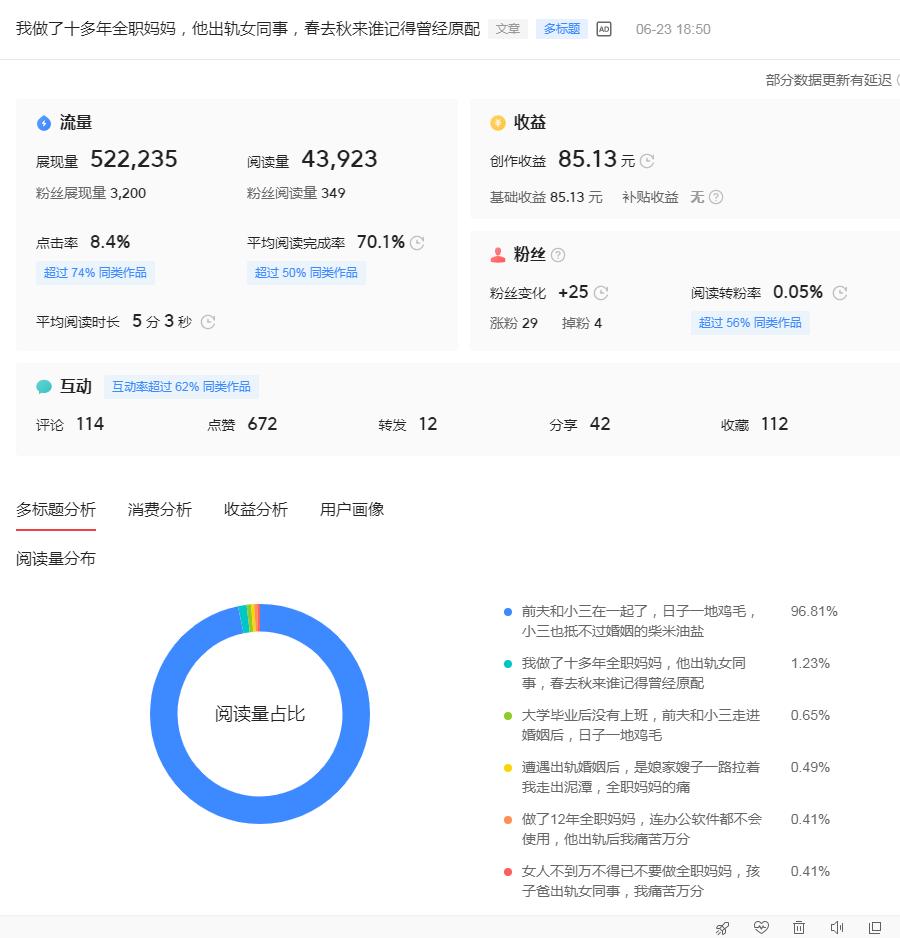Switch to the 消费分析 tab
Image resolution: width=900 pixels, height=938 pixels.
(159, 509)
